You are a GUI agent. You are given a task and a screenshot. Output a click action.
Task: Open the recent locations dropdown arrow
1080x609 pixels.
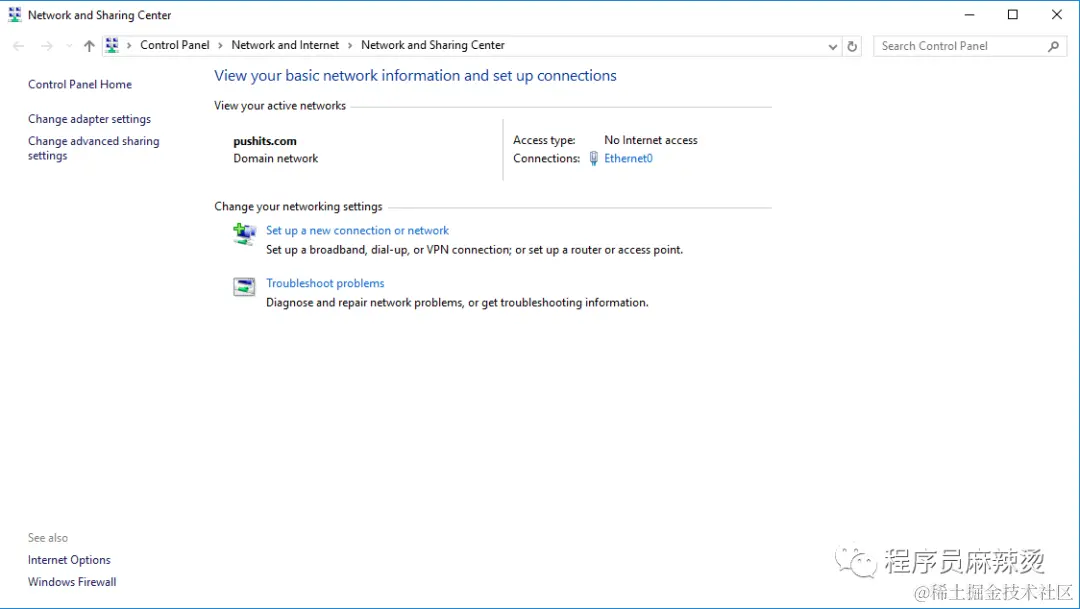[69, 46]
